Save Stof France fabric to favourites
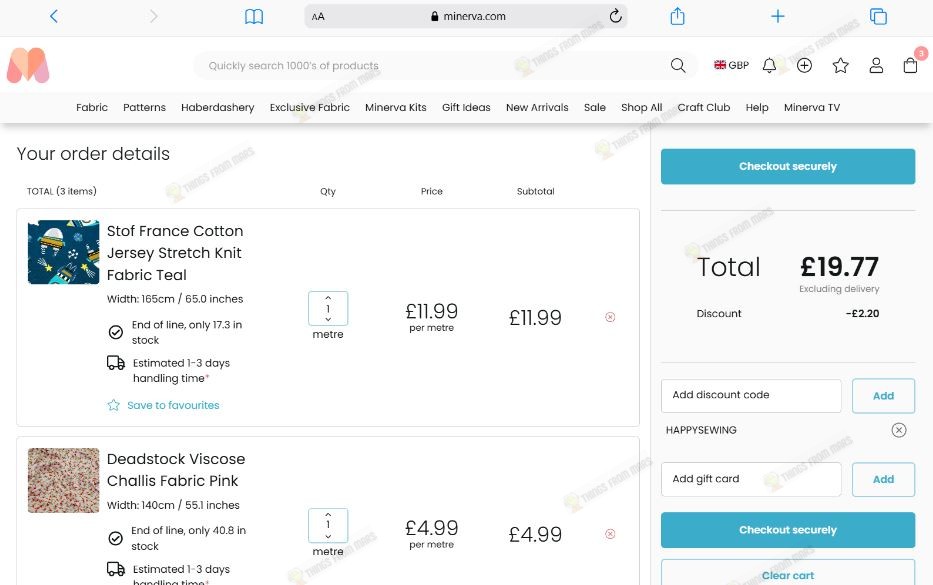 click(164, 405)
